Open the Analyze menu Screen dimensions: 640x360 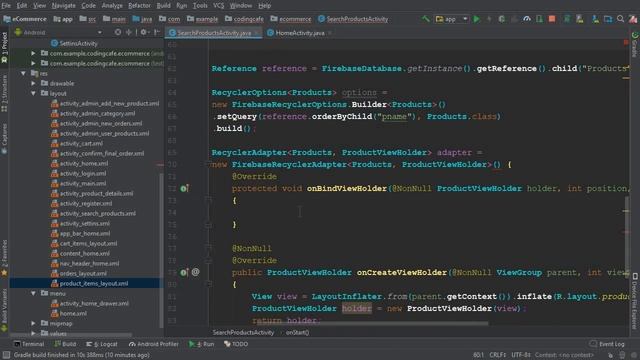pos(112,5)
